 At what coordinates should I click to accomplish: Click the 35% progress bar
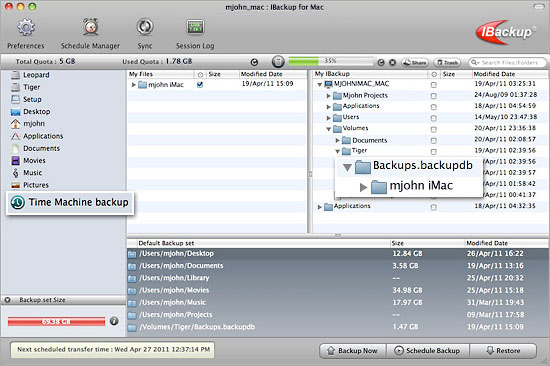click(x=330, y=61)
